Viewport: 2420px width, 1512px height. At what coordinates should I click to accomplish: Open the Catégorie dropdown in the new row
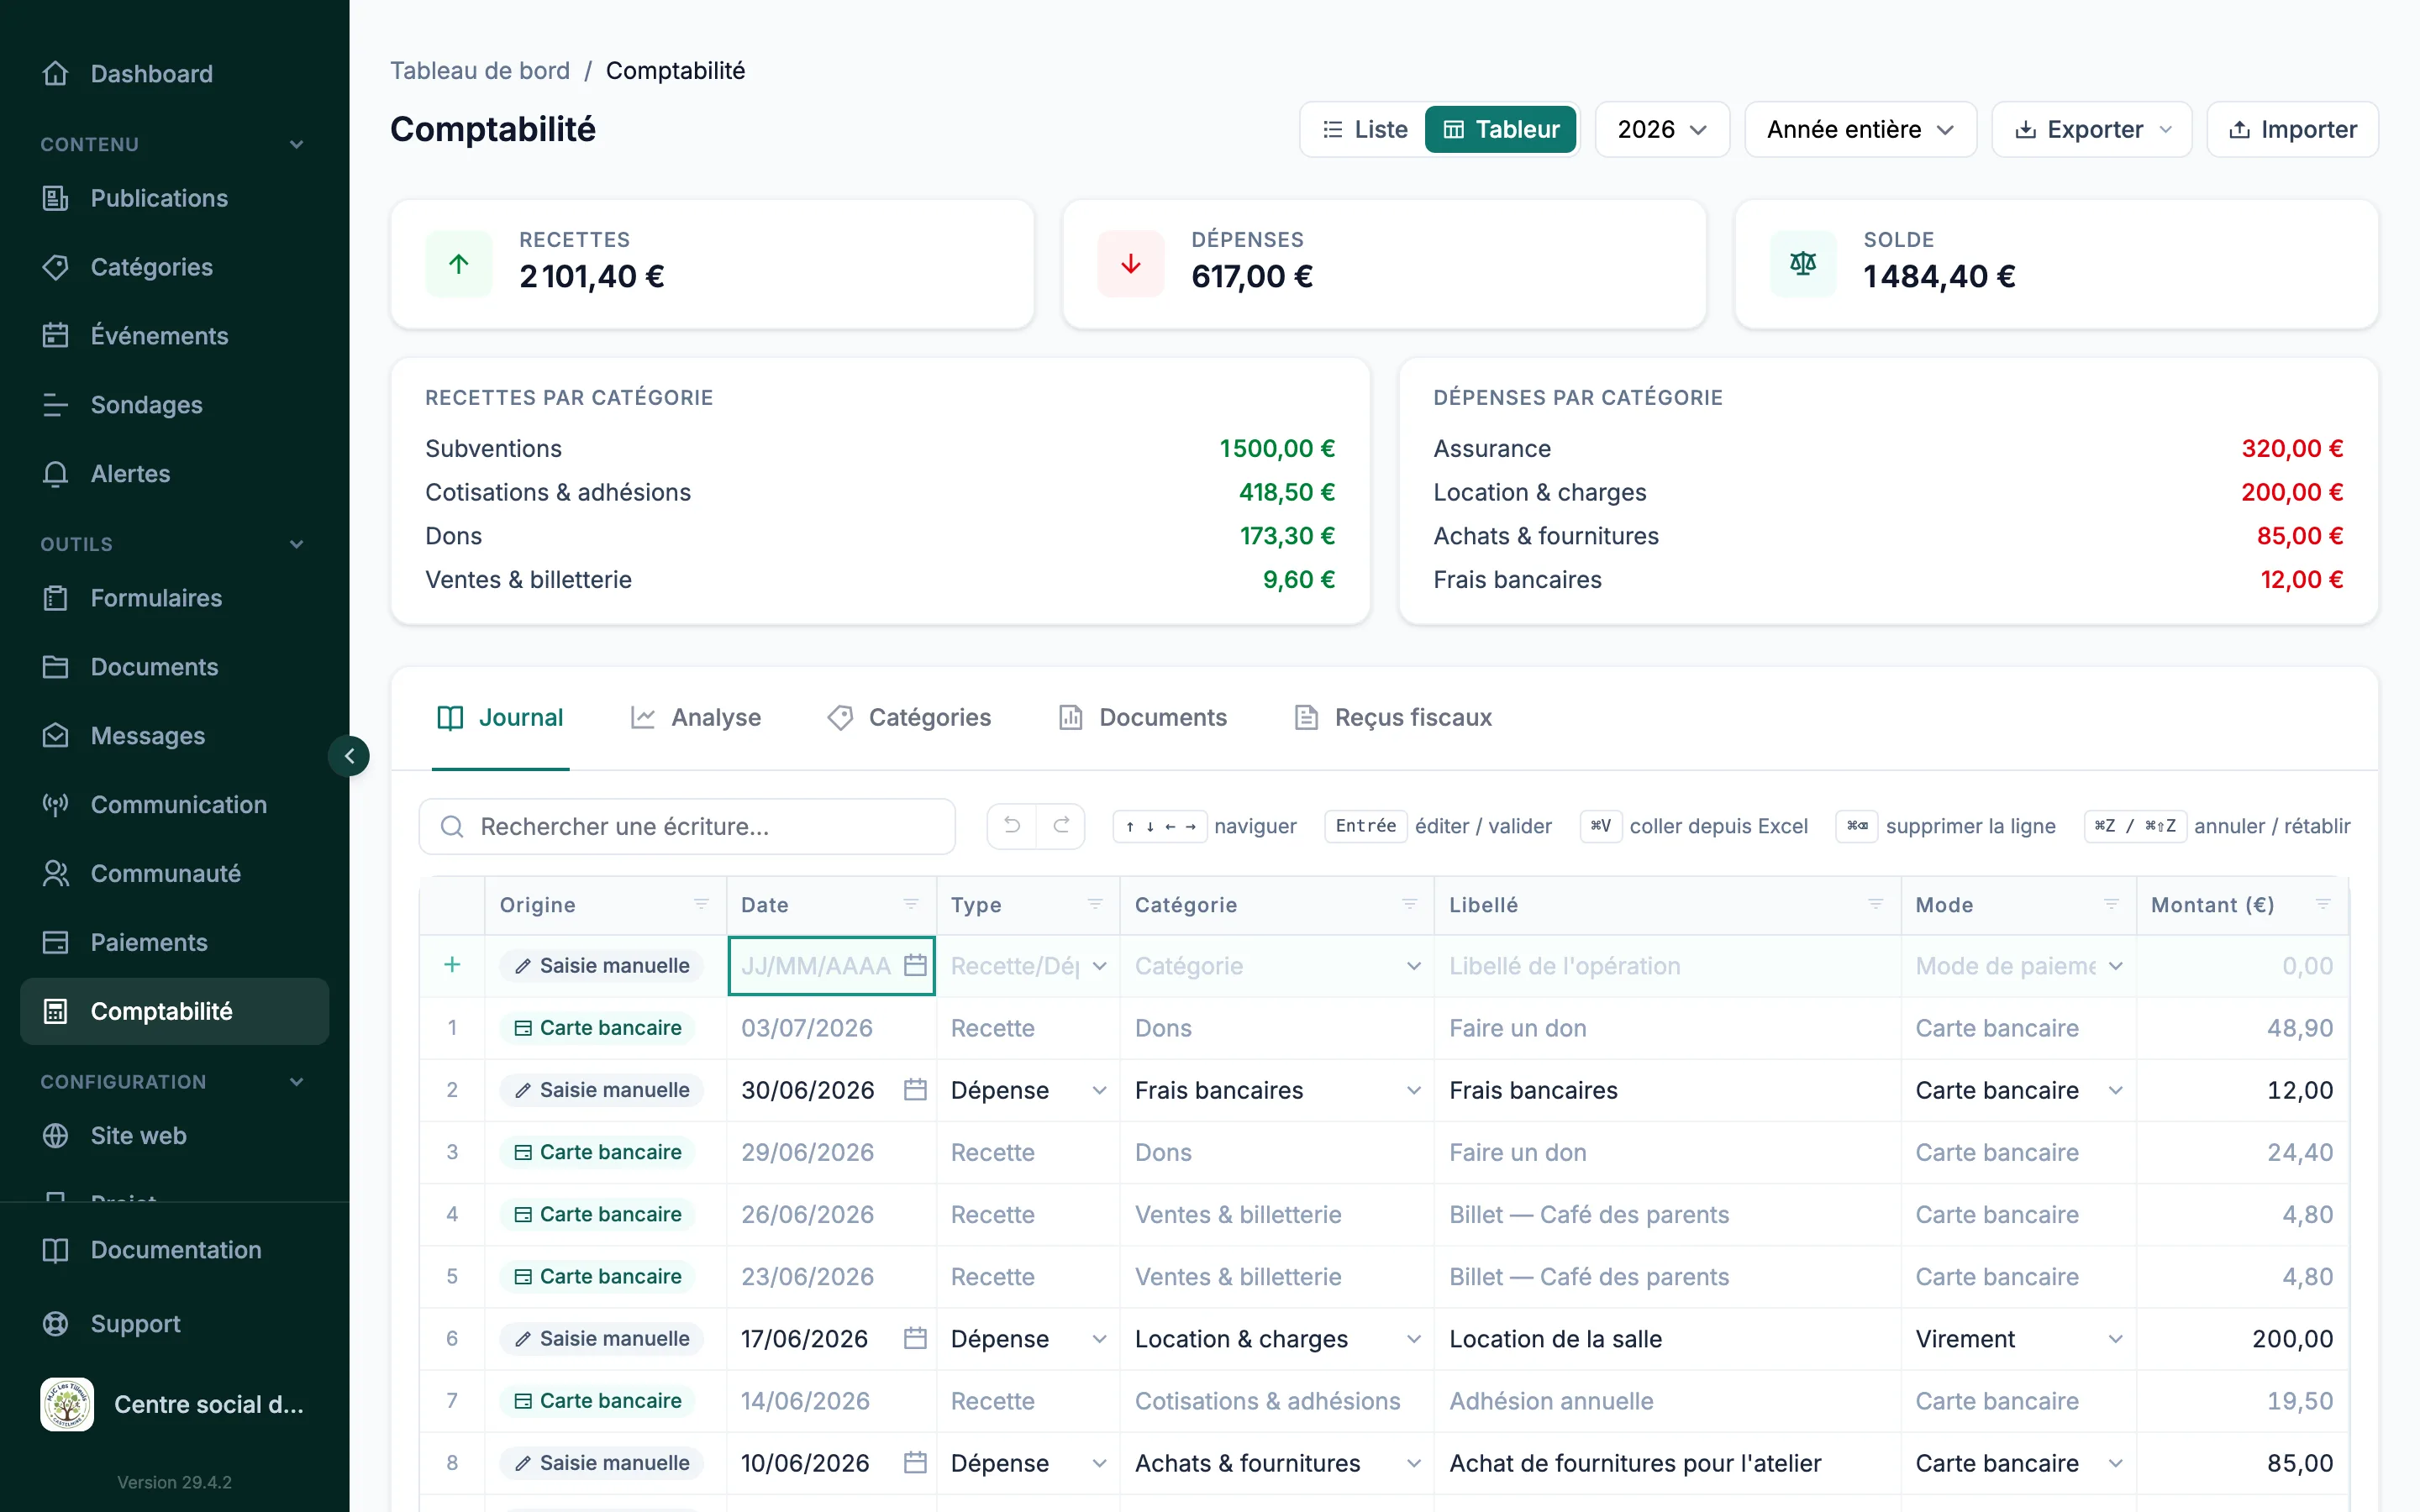pyautogui.click(x=1277, y=966)
